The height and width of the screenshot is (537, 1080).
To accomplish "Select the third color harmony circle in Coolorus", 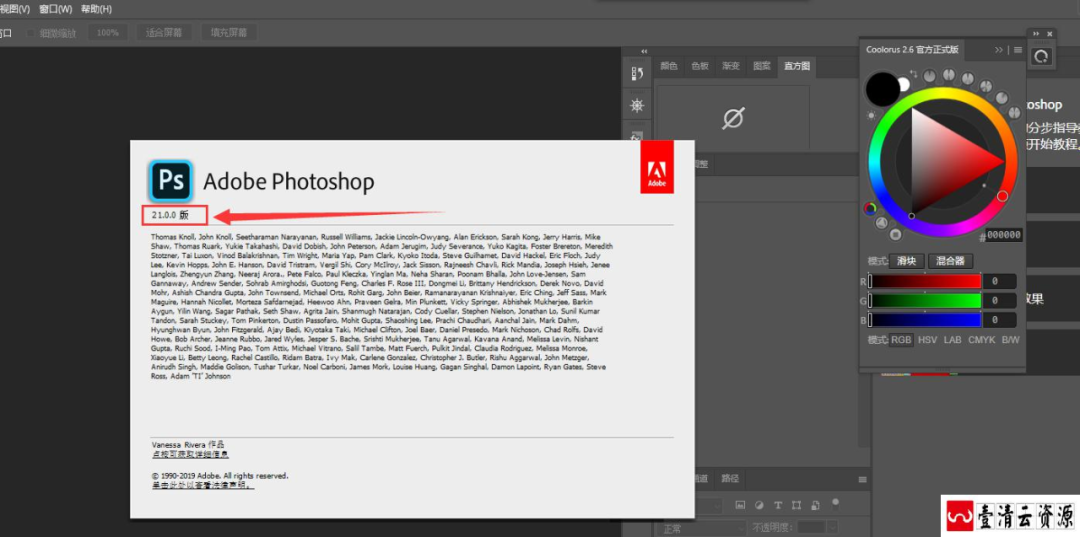I will (x=968, y=78).
